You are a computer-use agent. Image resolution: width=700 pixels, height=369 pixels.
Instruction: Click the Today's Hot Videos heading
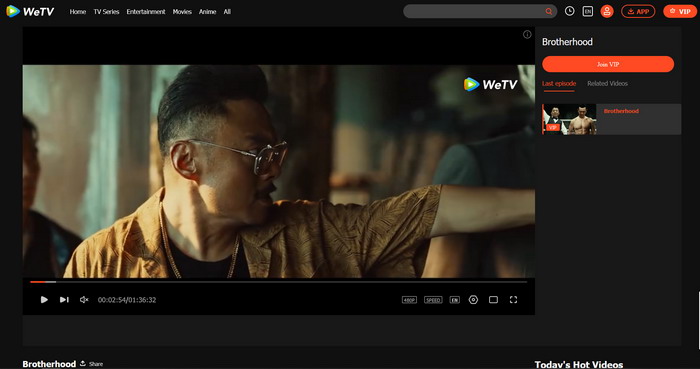[x=579, y=365]
